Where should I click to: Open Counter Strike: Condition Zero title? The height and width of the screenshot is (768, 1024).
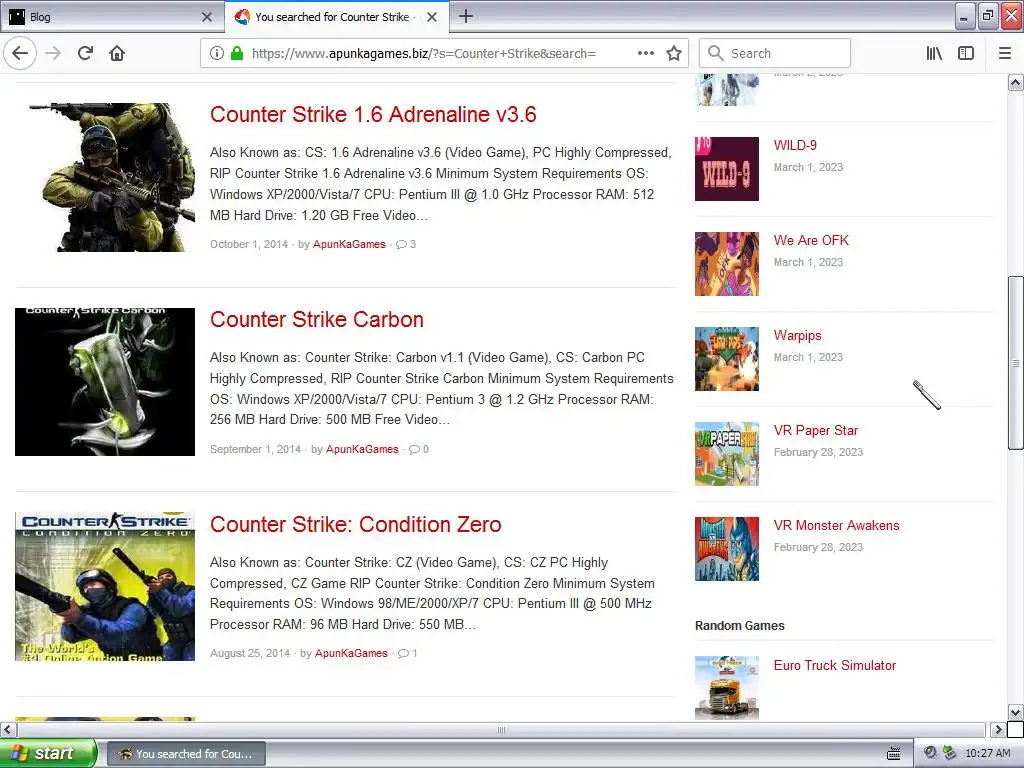[355, 524]
